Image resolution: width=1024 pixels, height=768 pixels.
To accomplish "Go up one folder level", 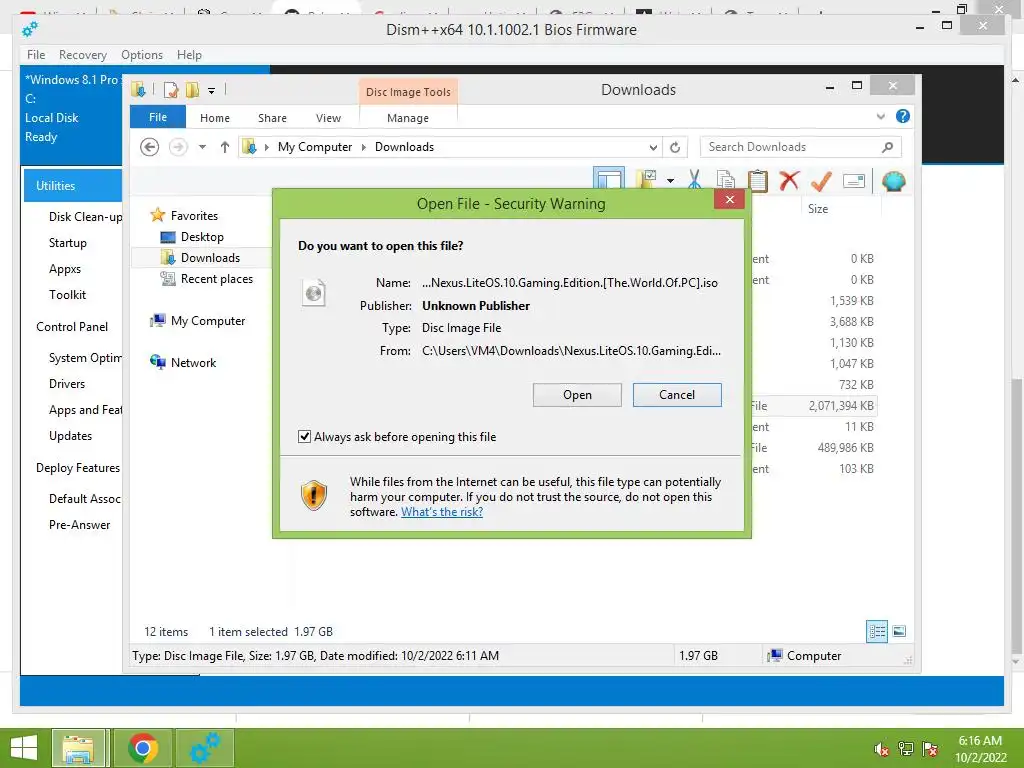I will [x=225, y=147].
